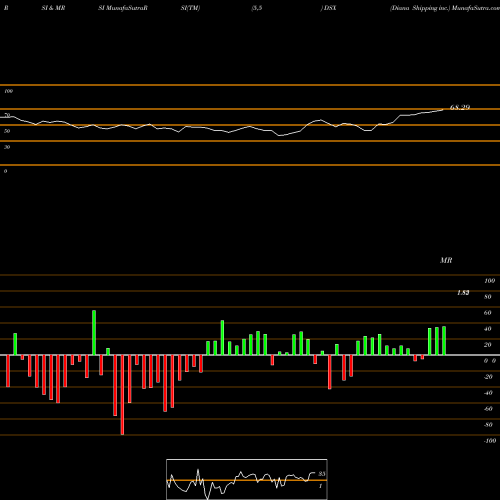Screen dimensions: 500x500
Task: Click the 'SI MunafaSutraR' header text
Action: point(123,8)
